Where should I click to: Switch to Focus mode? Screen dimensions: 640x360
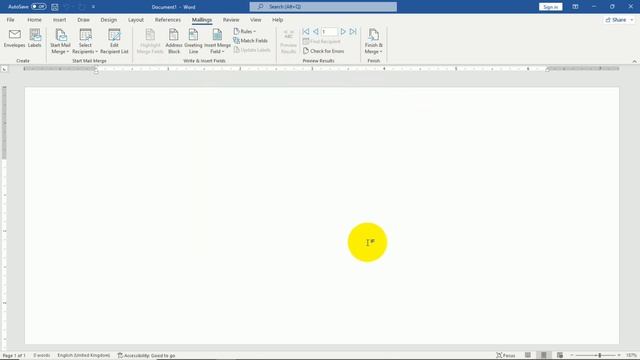506,356
